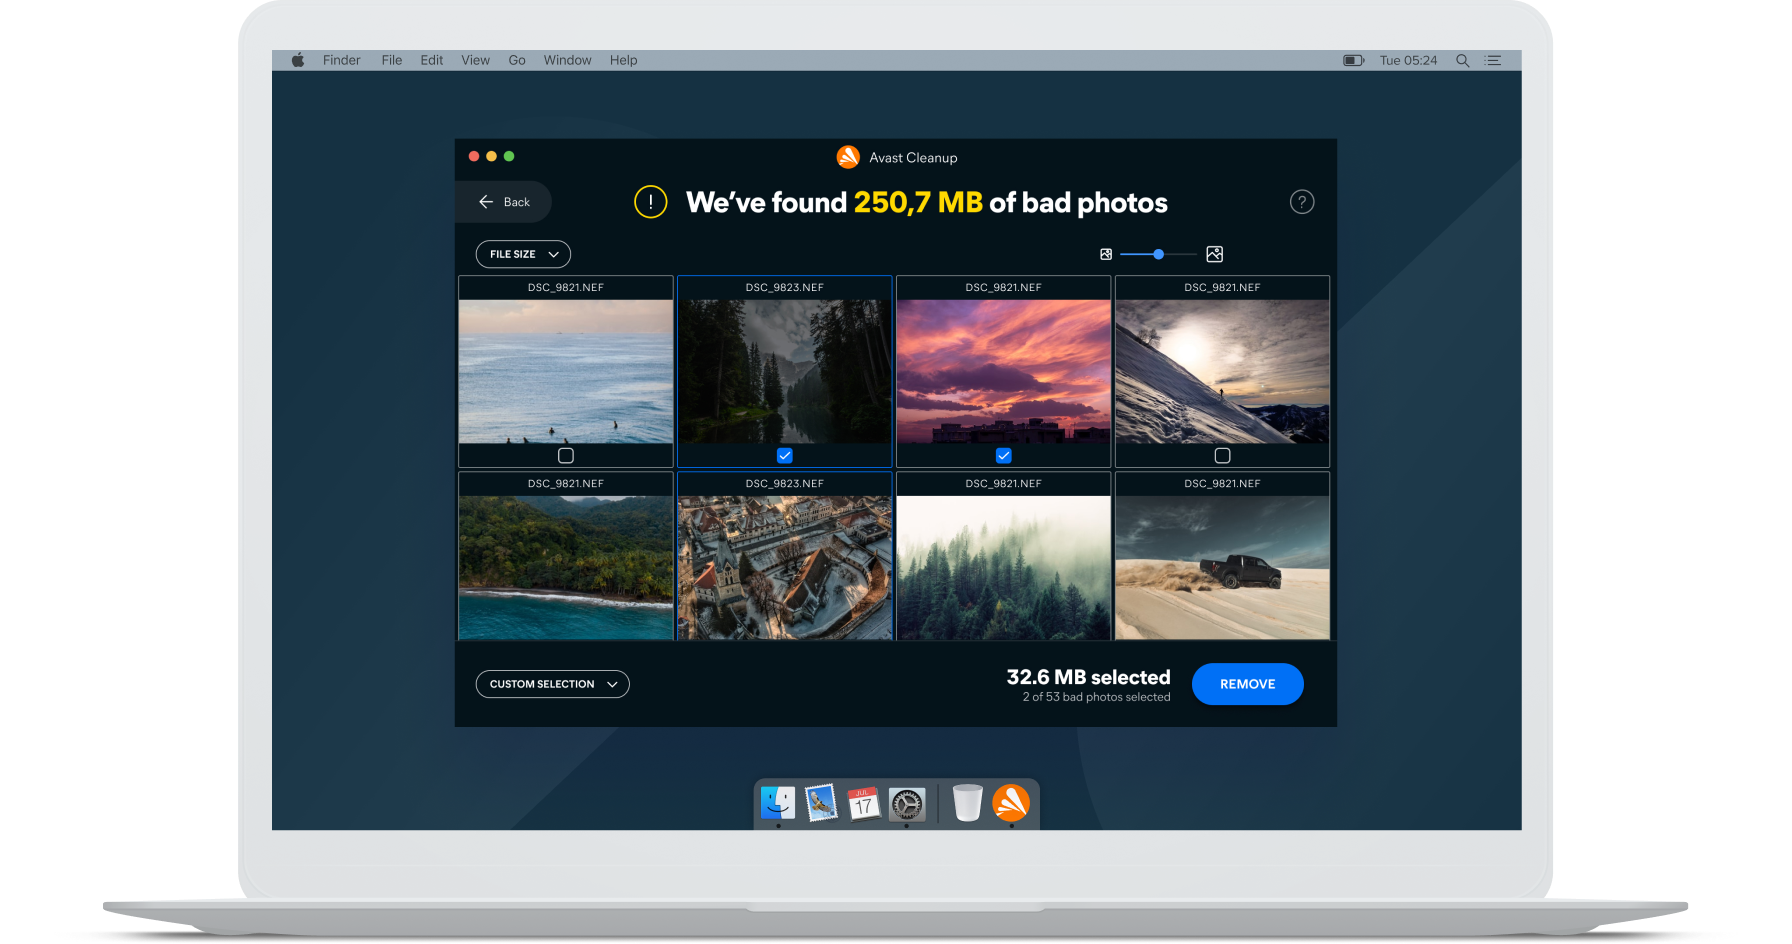
Task: Click the thumbnail zoom slider handle
Action: (1158, 255)
